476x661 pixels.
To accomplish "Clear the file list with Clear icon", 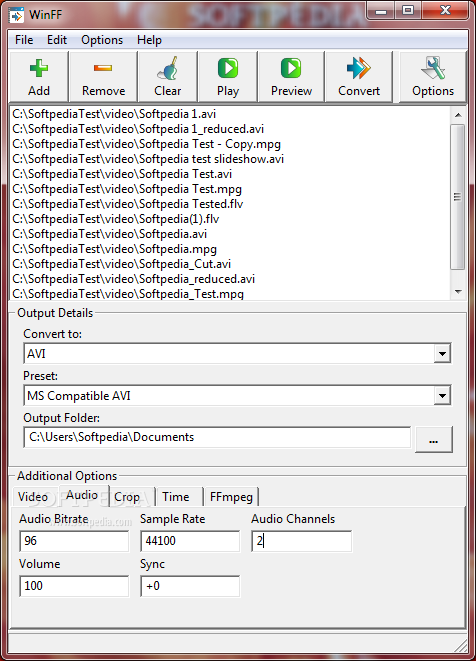I will tap(167, 76).
